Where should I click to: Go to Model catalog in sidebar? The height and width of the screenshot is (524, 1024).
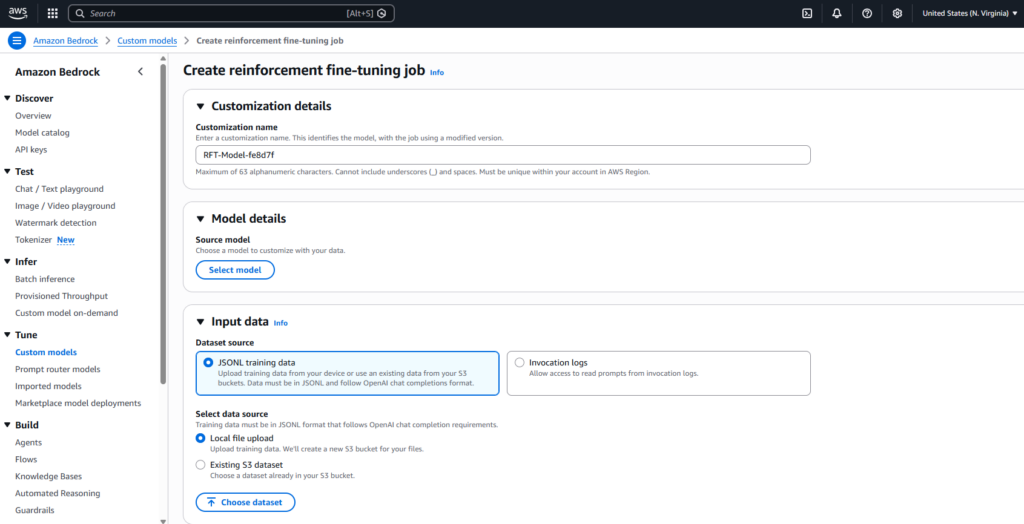42,132
